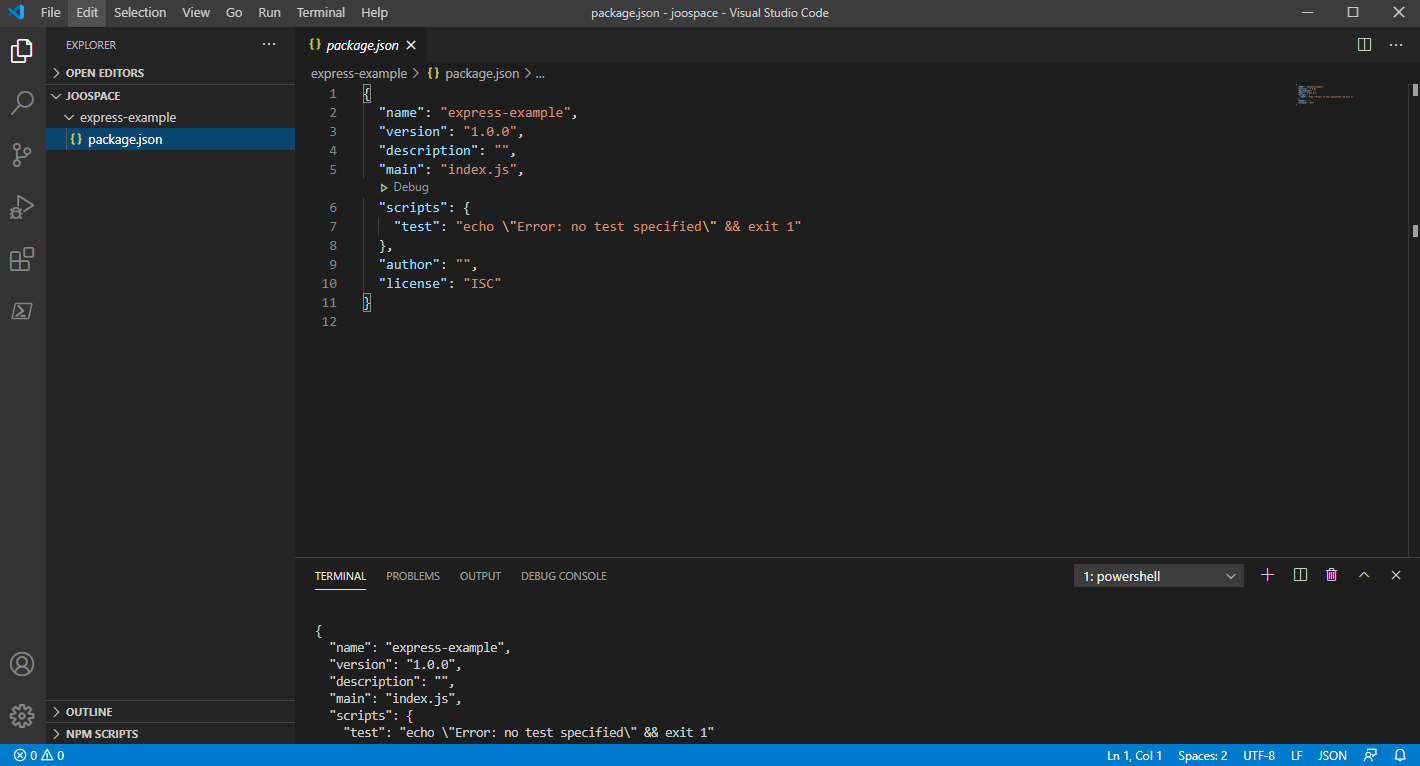Open the powershell terminal selector dropdown
Screen dimensions: 1420x766
[x=1159, y=576]
